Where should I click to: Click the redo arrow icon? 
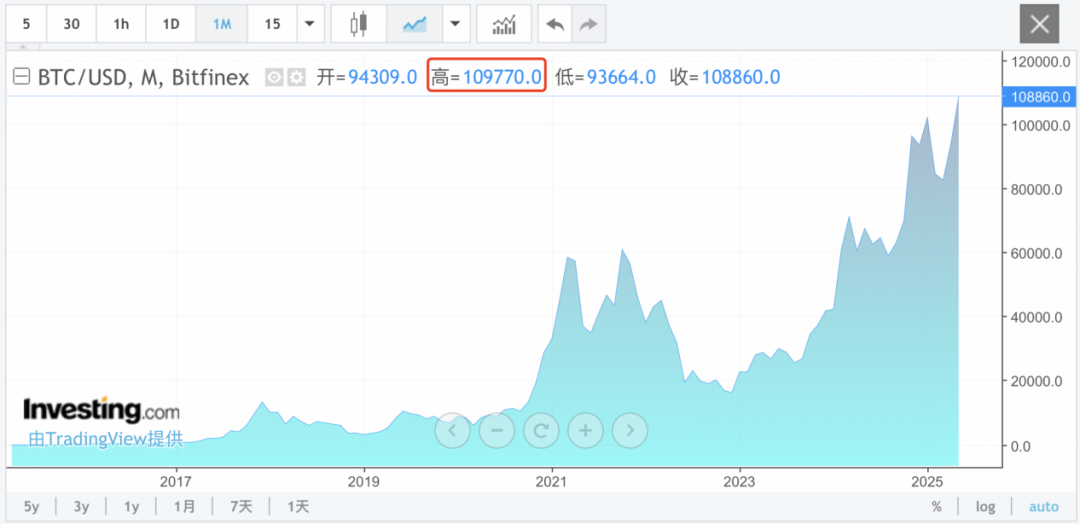[x=589, y=24]
